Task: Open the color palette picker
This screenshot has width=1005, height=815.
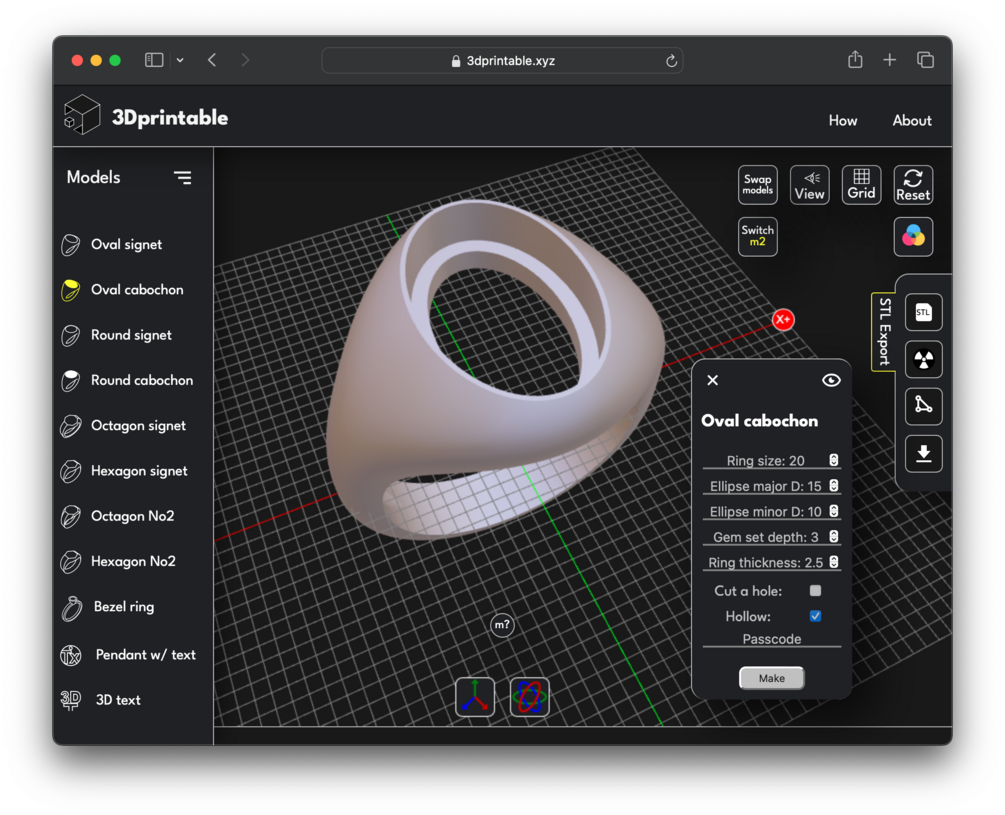Action: point(913,236)
